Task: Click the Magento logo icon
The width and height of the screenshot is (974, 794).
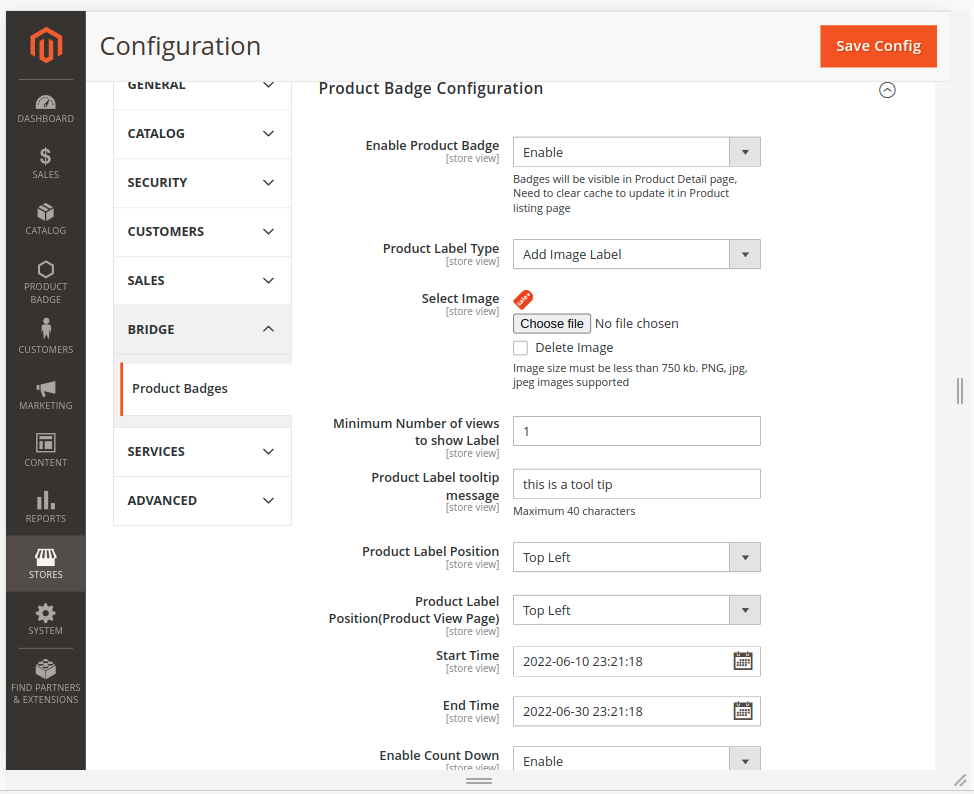Action: [x=46, y=45]
